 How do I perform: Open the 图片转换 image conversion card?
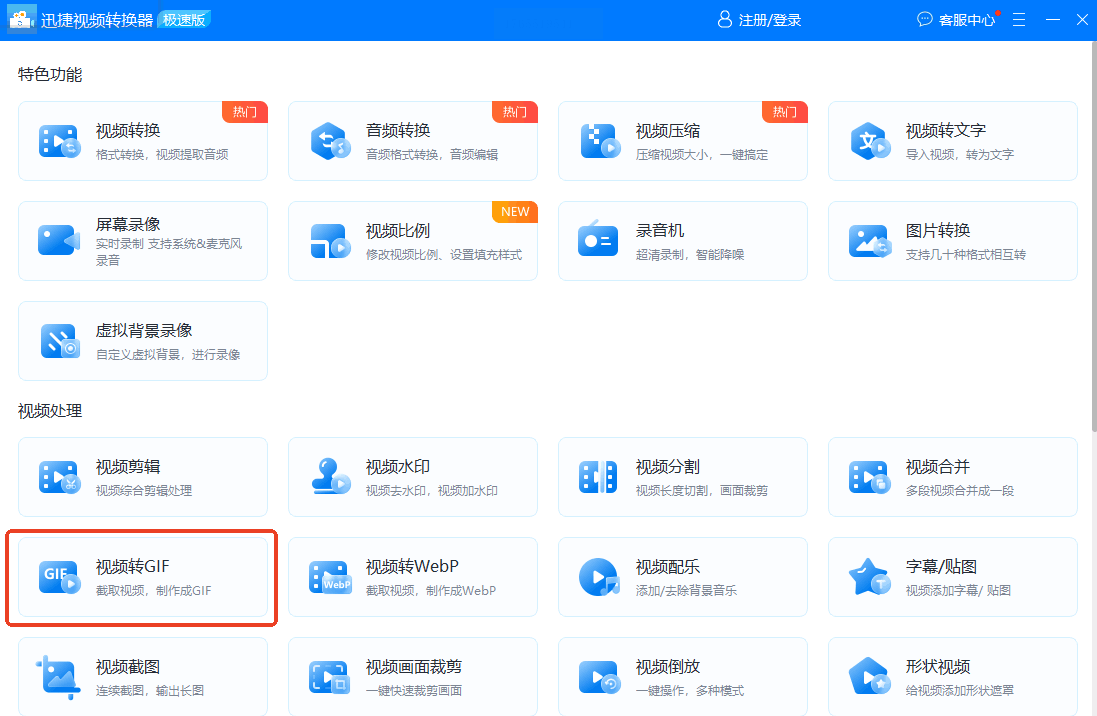pos(952,241)
